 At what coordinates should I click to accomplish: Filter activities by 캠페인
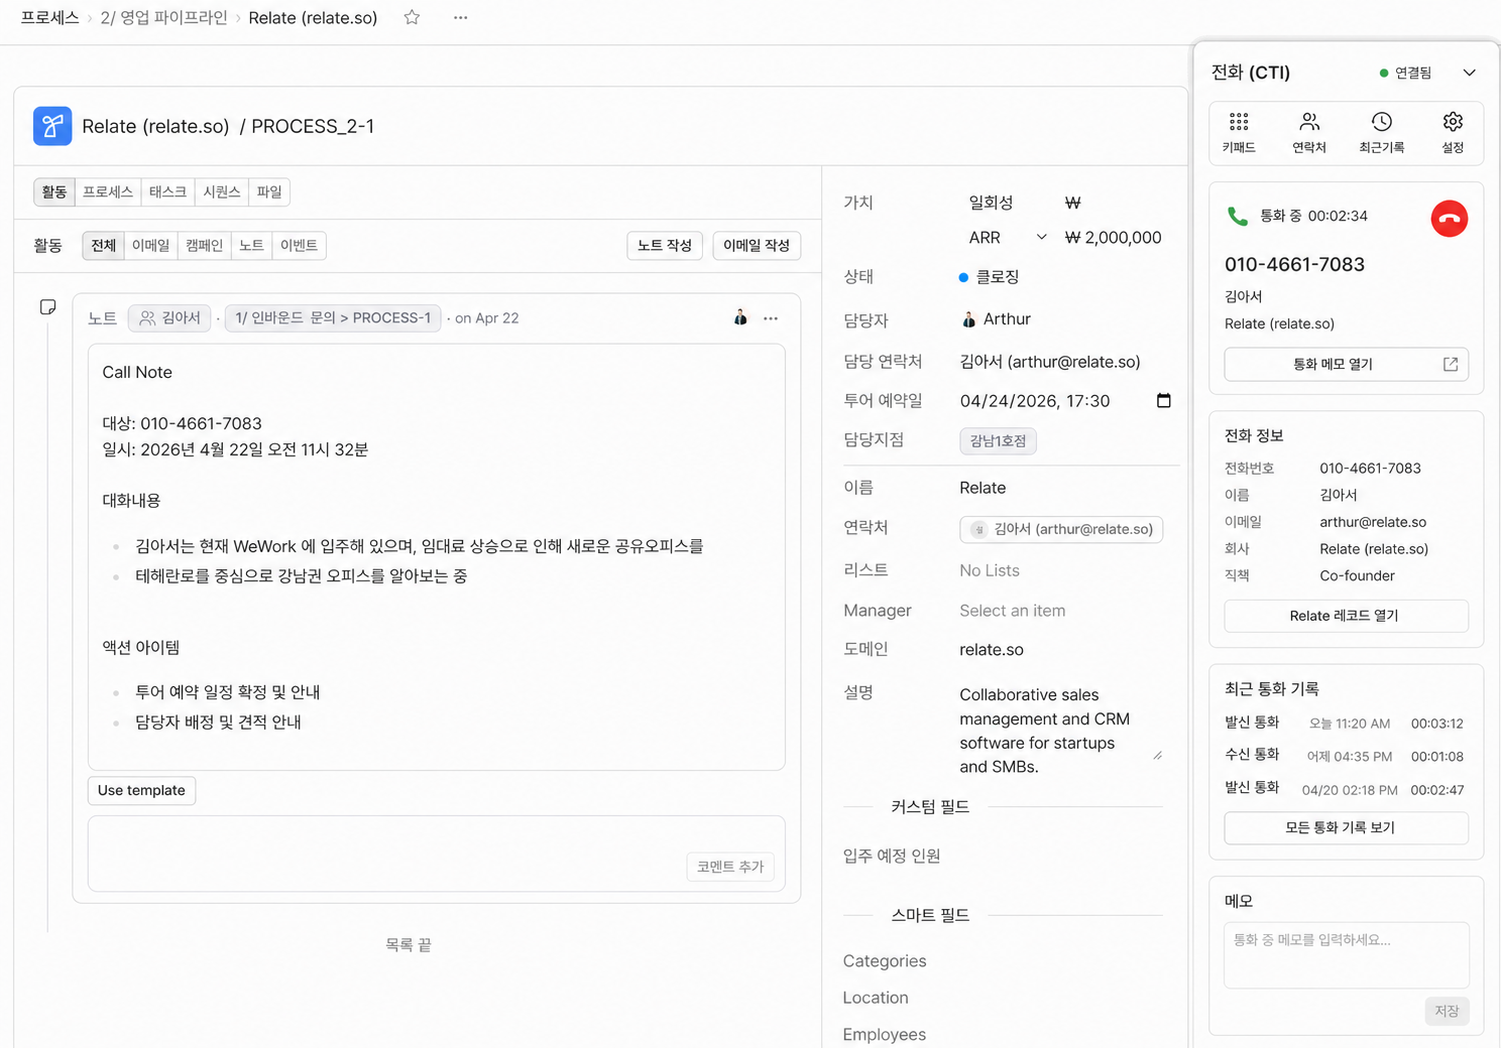pos(204,245)
